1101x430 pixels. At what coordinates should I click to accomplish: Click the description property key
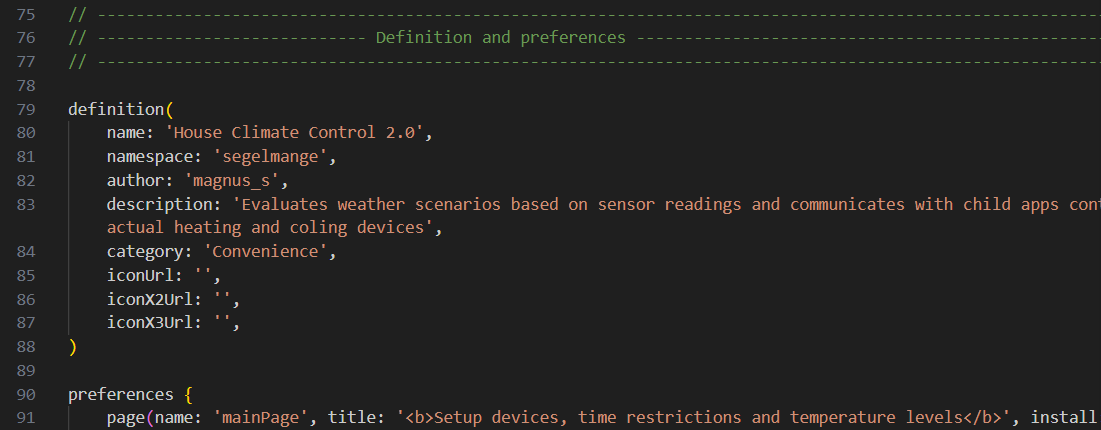[161, 204]
